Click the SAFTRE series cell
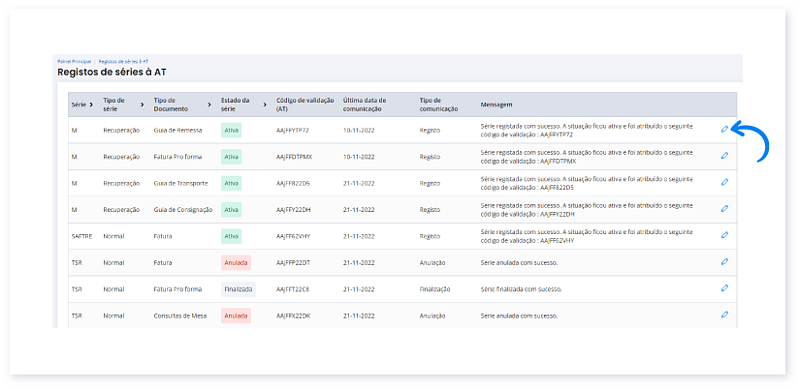Screen dimensions: 800x389 tap(81, 236)
